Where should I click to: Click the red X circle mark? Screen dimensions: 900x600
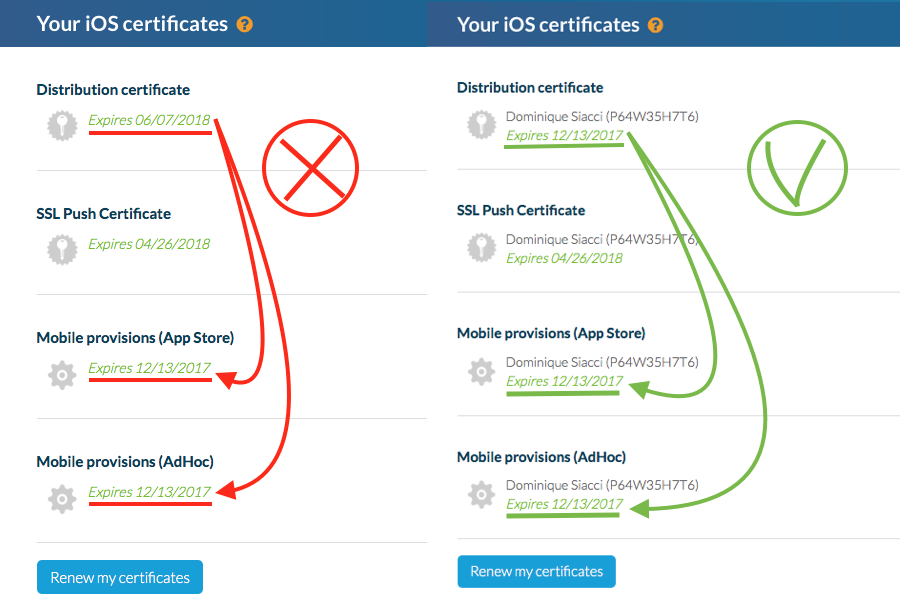[x=311, y=167]
